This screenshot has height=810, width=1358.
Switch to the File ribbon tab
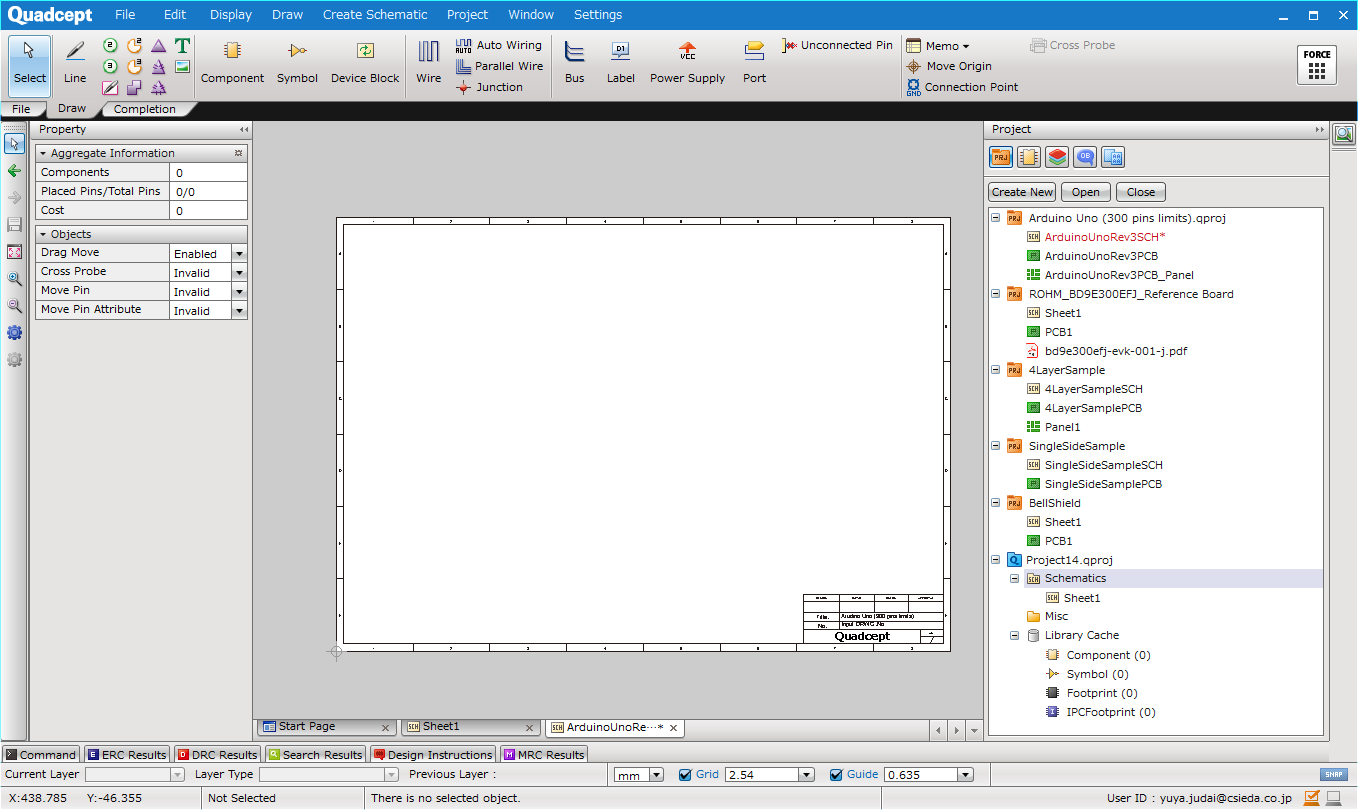(x=21, y=109)
